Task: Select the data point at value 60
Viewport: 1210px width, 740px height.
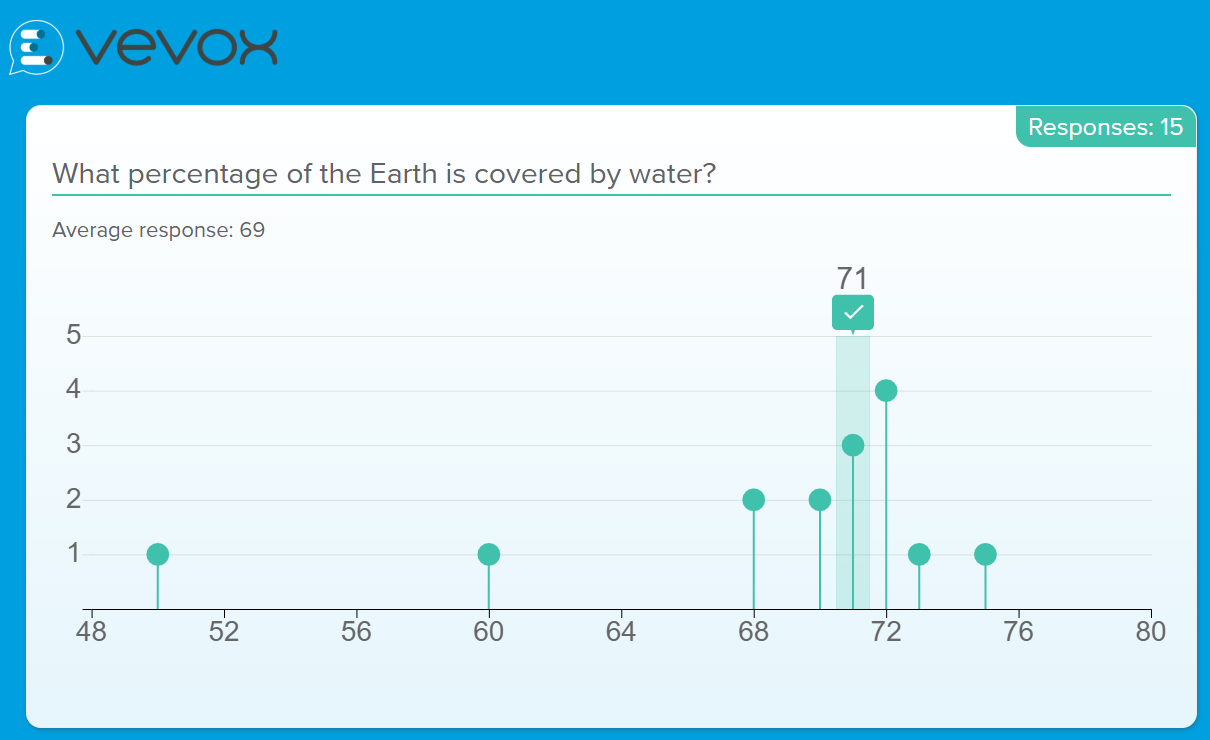Action: [x=488, y=554]
